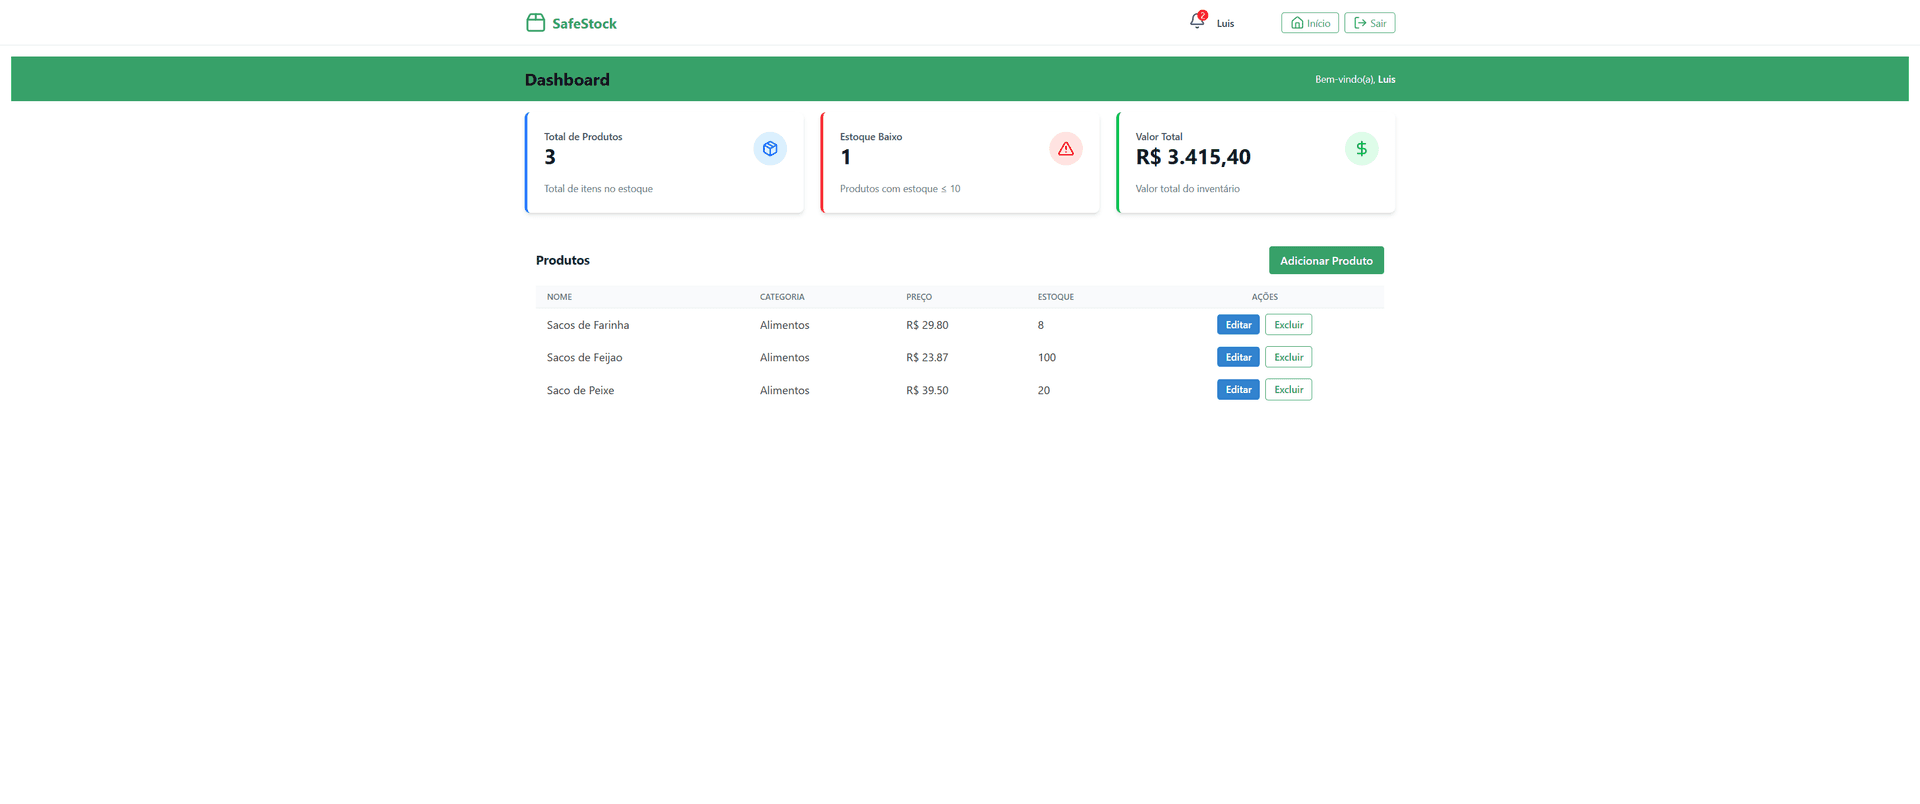Edit the Sacos de Feijao row
1920x804 pixels.
pos(1238,357)
